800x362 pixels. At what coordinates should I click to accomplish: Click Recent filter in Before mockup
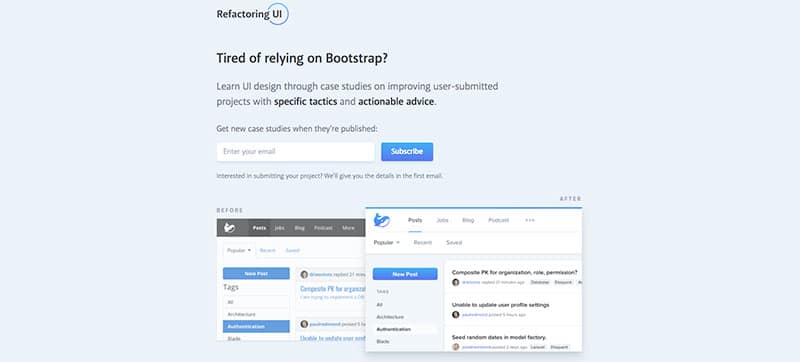pyautogui.click(x=267, y=250)
